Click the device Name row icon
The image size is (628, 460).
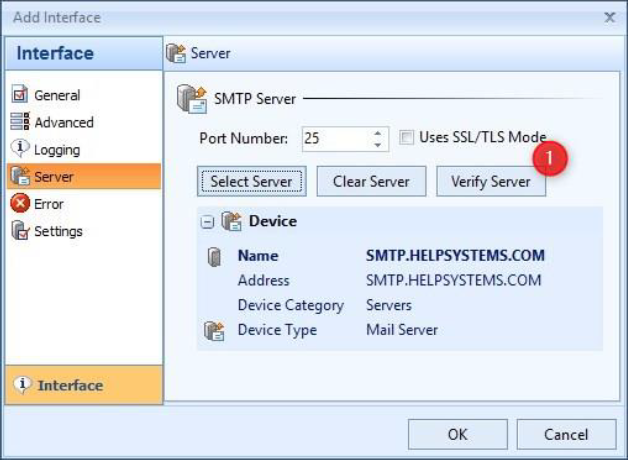213,256
